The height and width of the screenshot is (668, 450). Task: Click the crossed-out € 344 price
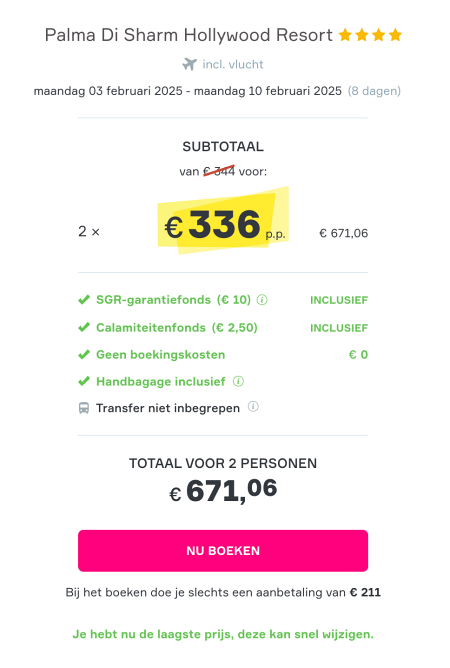point(219,171)
